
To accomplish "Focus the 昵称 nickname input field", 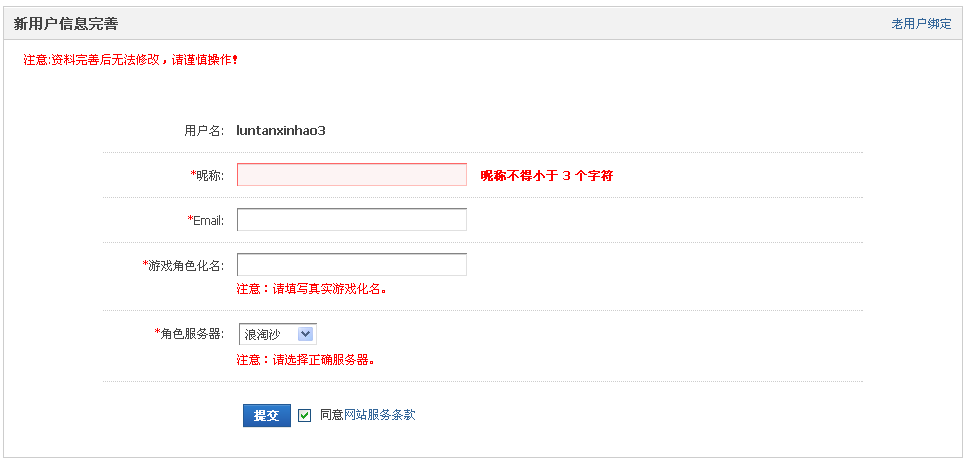I will click(352, 175).
